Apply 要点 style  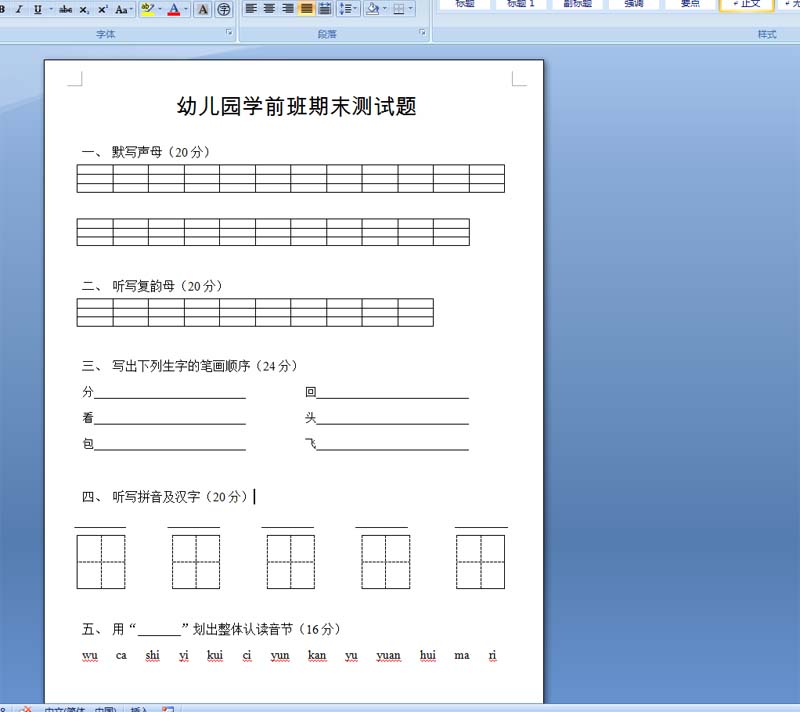coord(690,5)
